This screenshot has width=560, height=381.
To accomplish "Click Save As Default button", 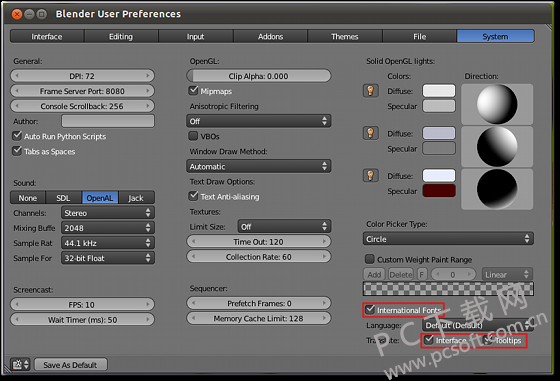I will coord(70,365).
